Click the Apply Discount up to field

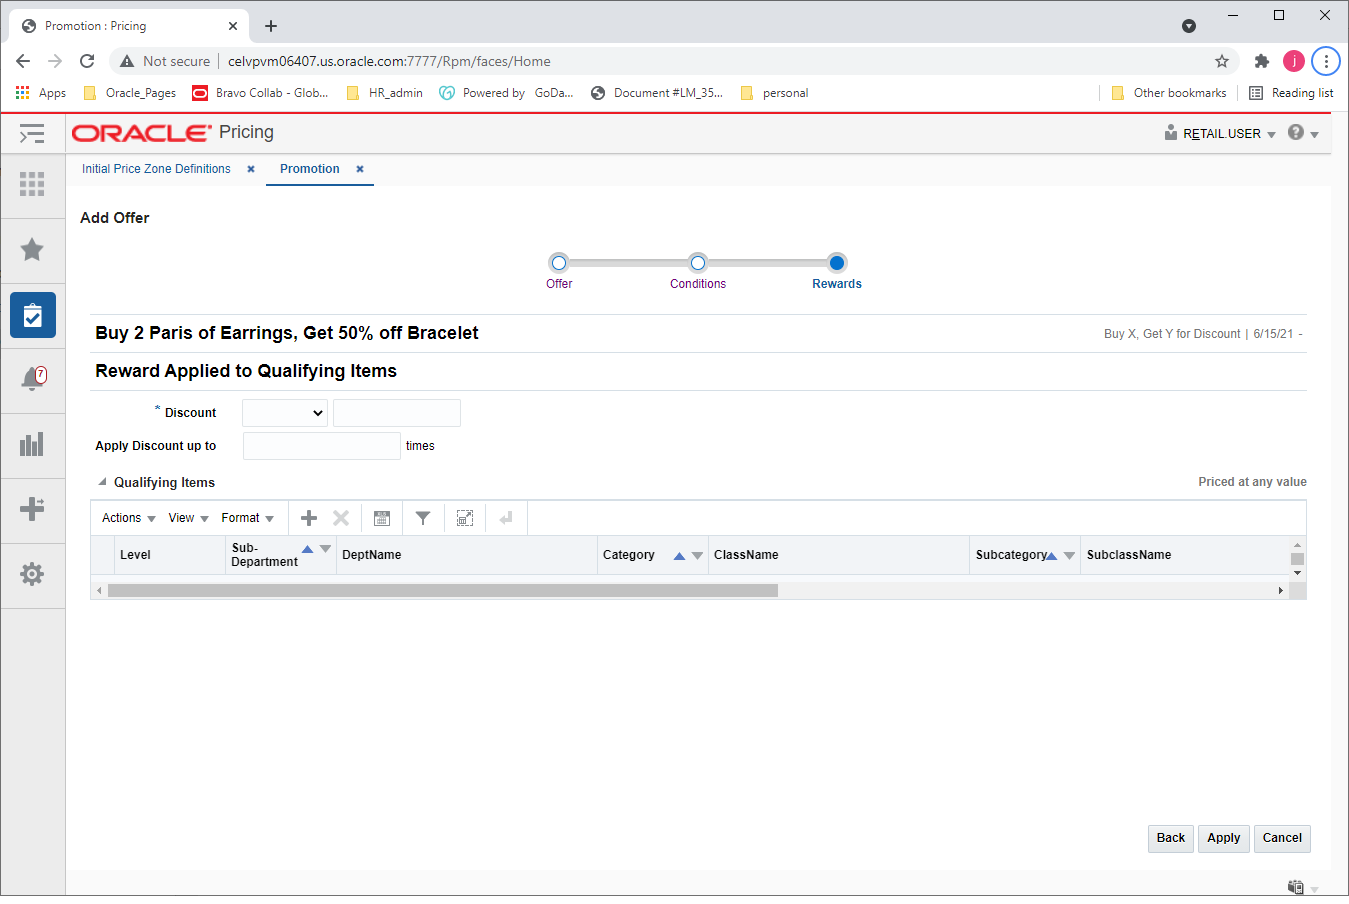[322, 446]
